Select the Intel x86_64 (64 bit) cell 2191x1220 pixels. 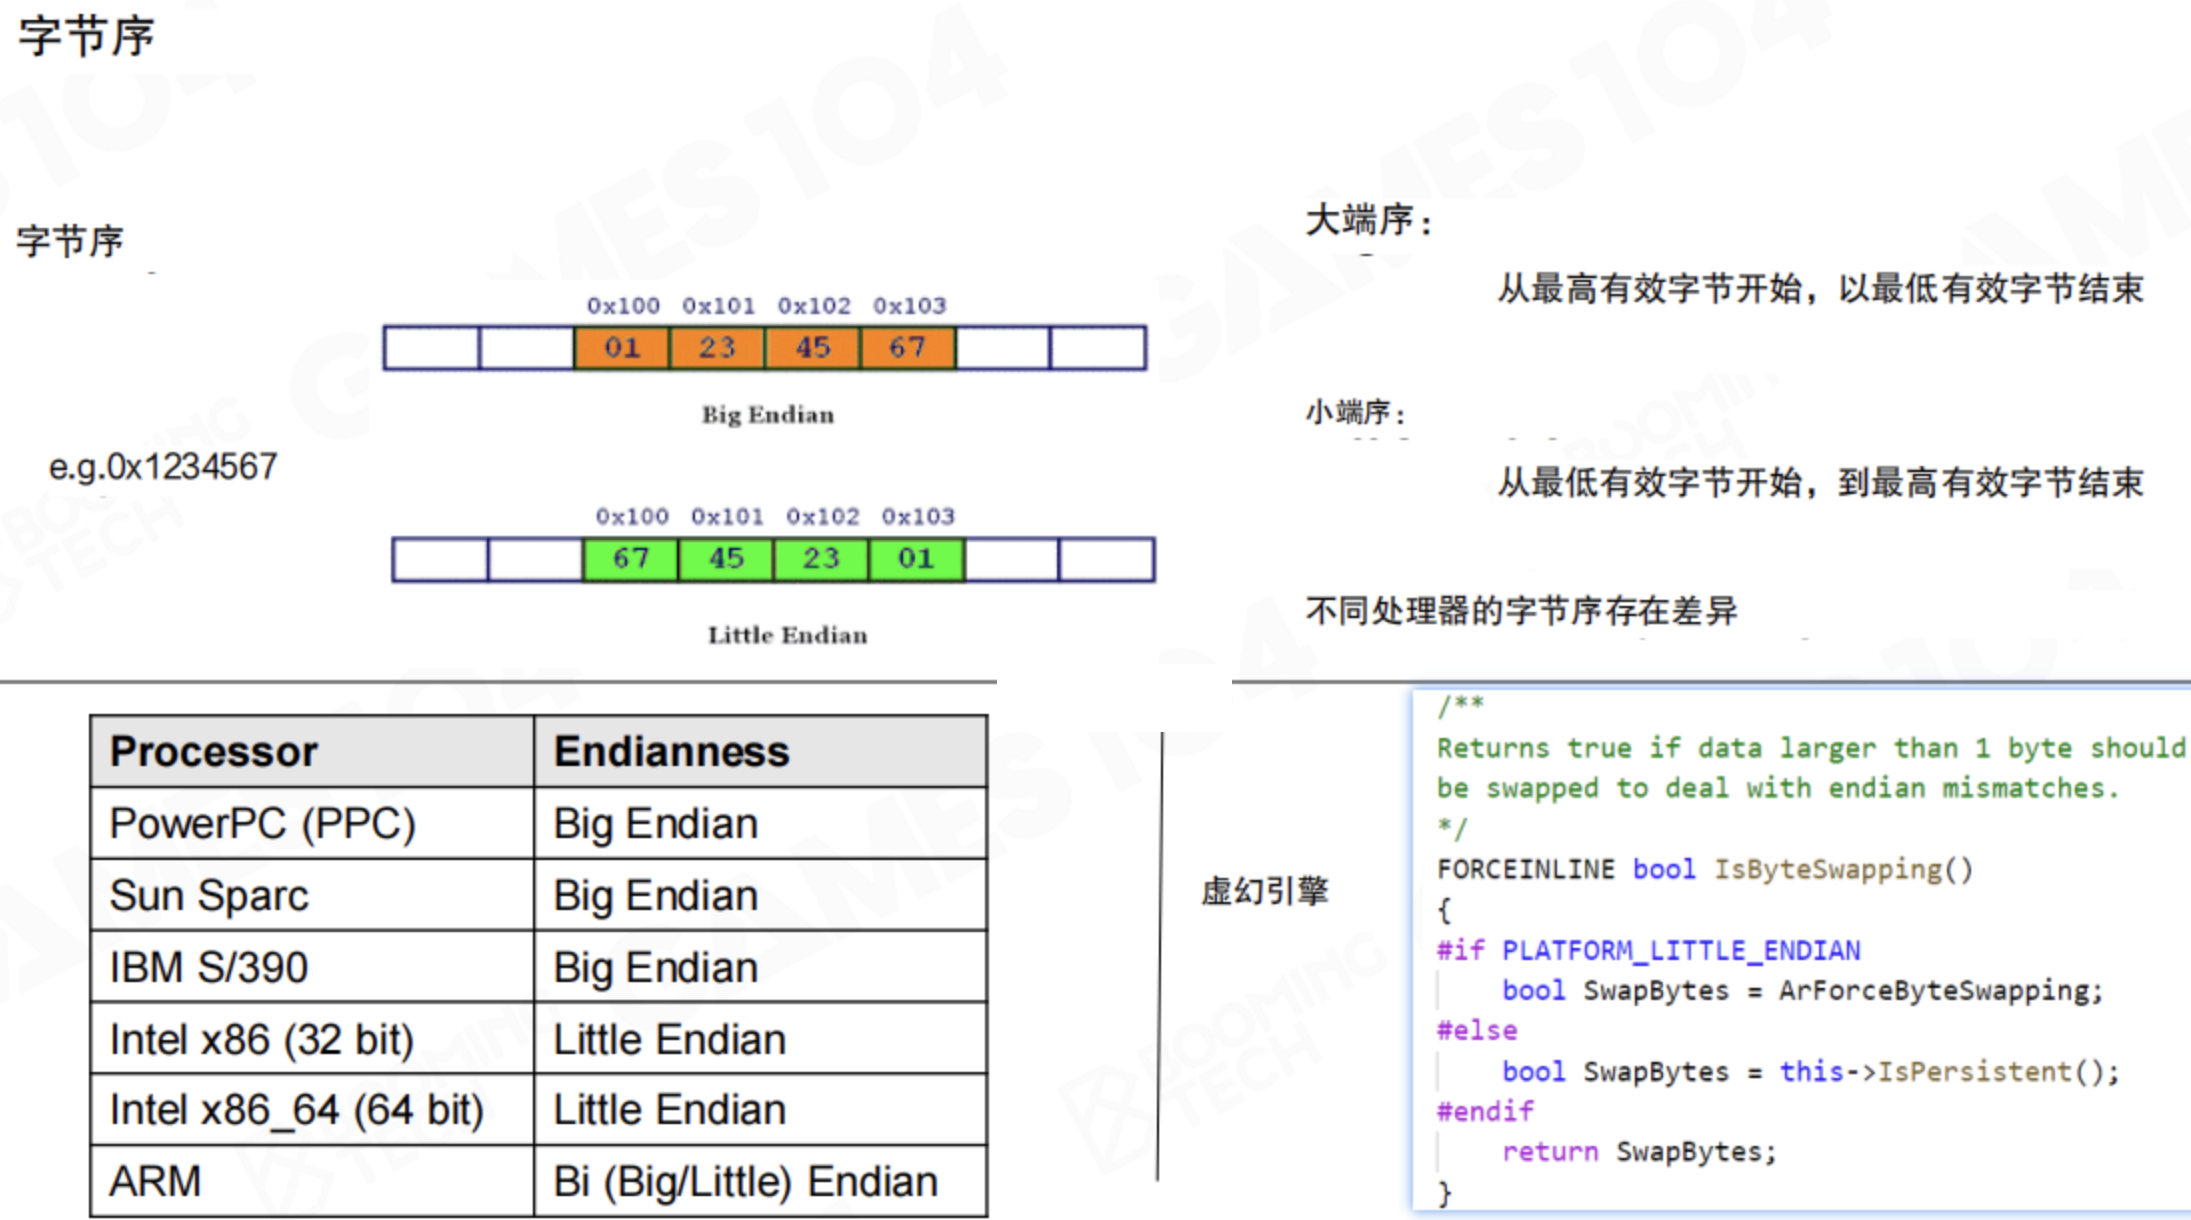[x=296, y=1111]
